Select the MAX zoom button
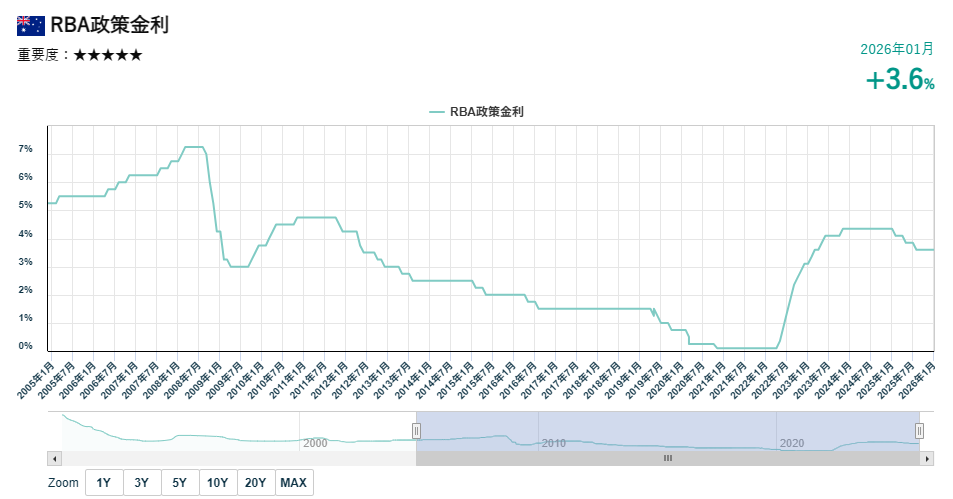 [x=294, y=483]
